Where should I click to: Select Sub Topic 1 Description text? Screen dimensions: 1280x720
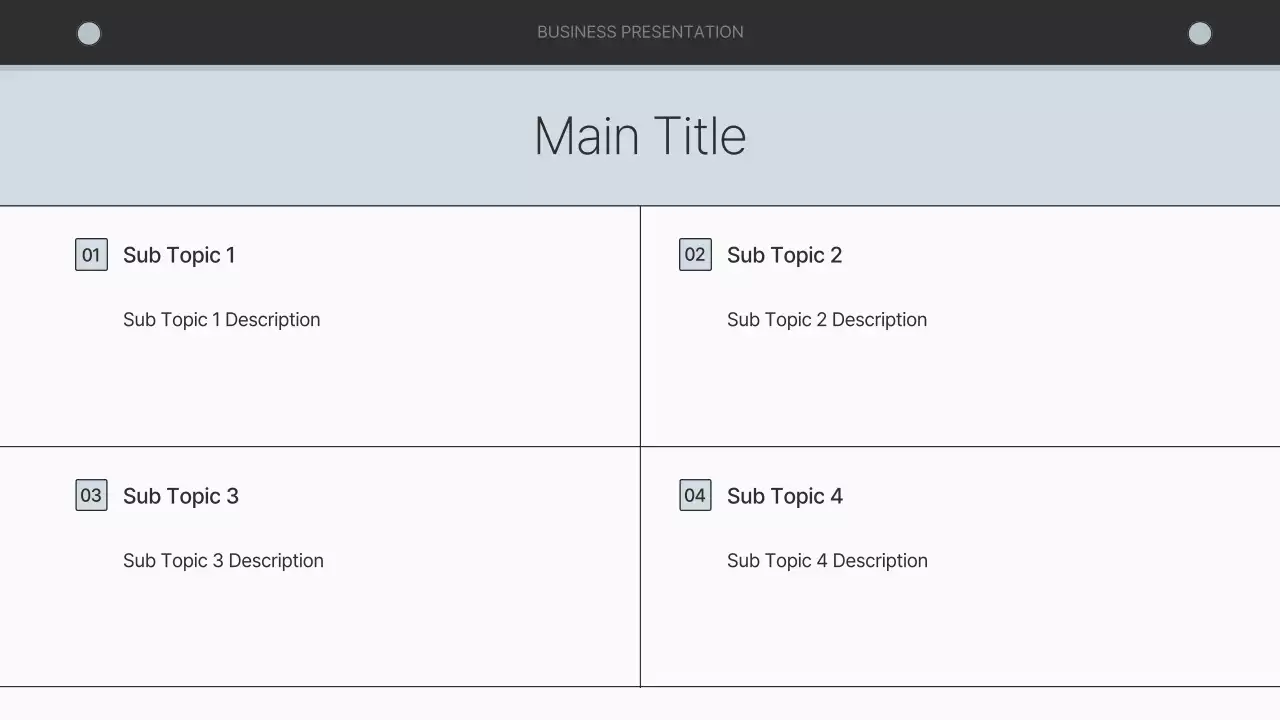tap(221, 320)
